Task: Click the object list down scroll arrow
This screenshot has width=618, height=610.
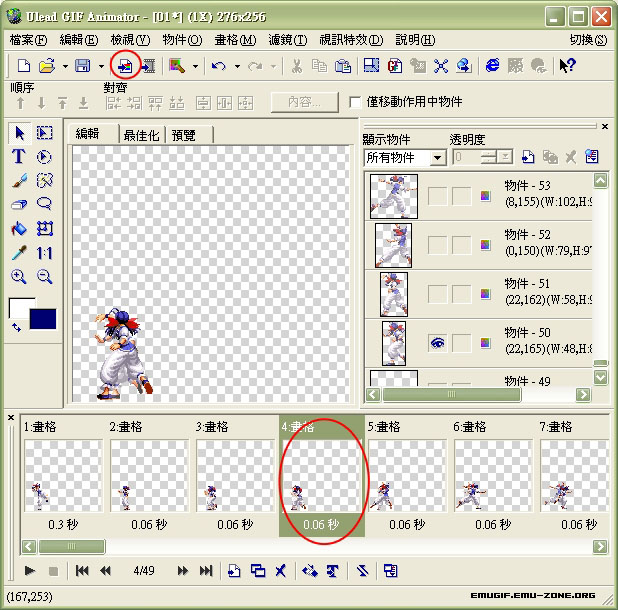Action: click(x=601, y=377)
